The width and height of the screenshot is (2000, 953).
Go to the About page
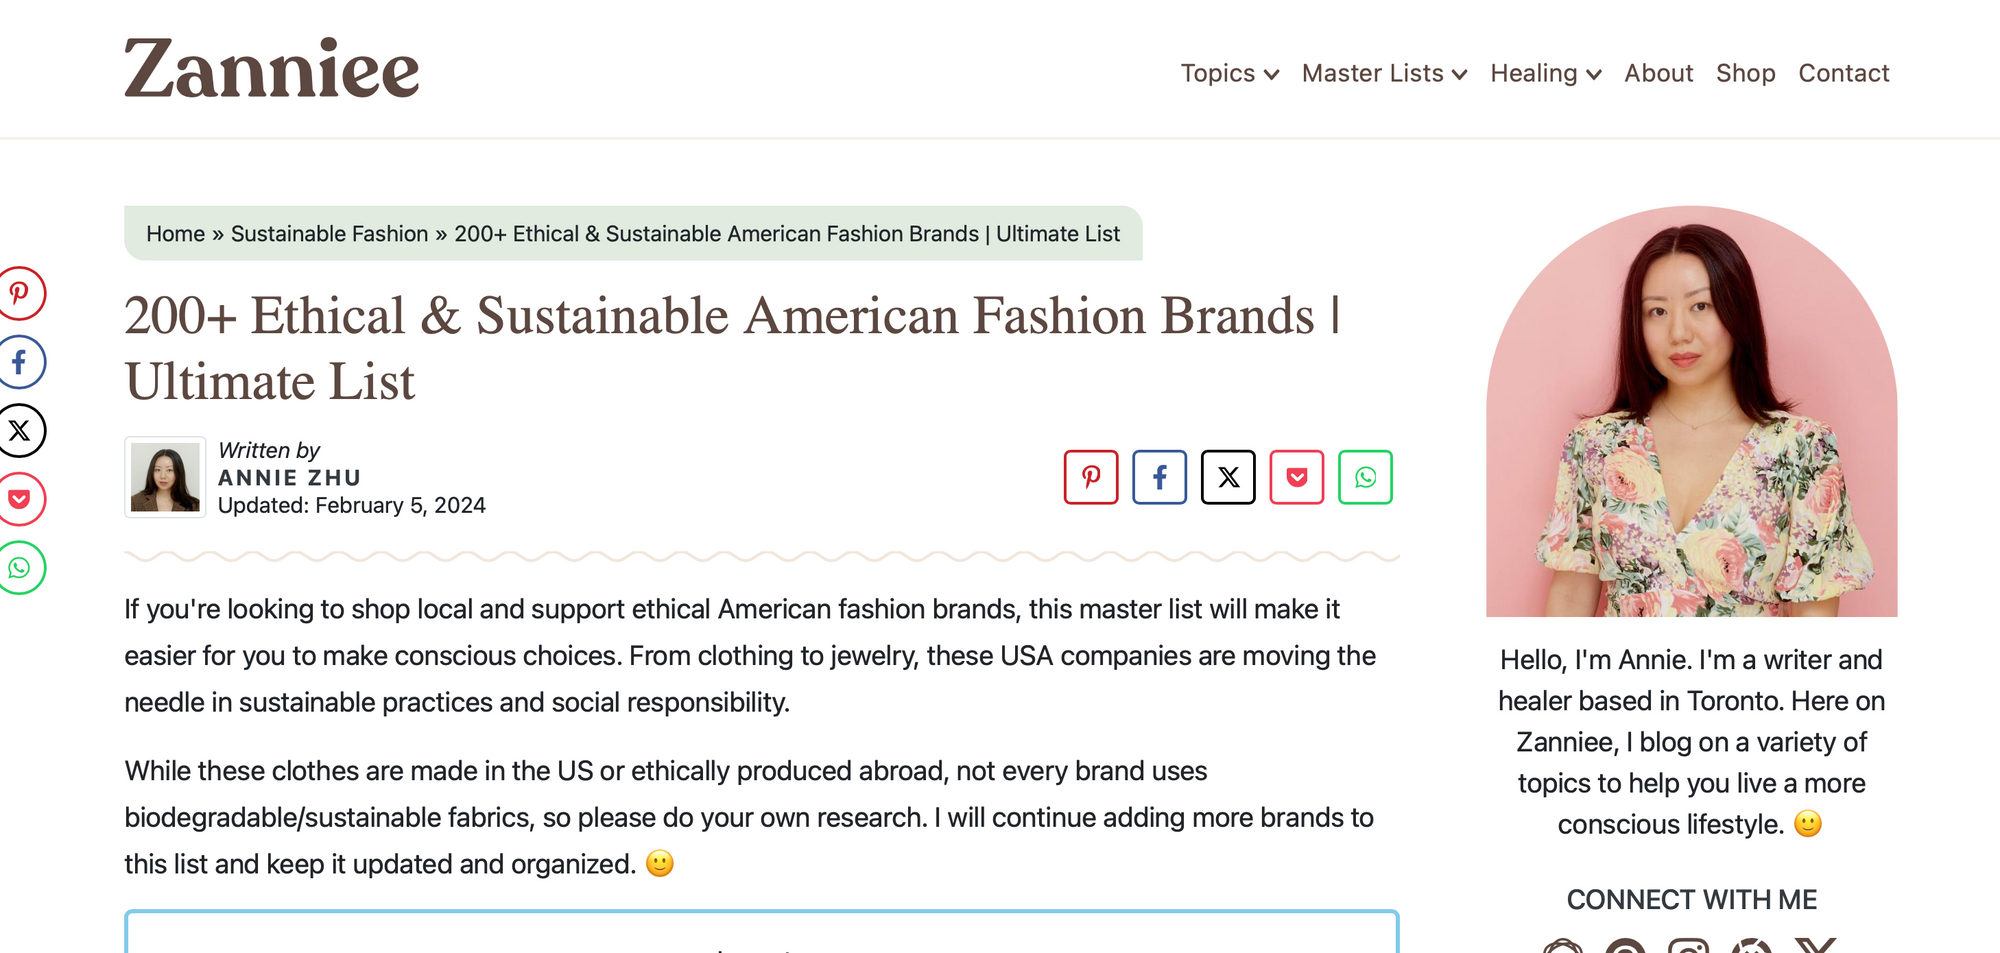point(1658,73)
